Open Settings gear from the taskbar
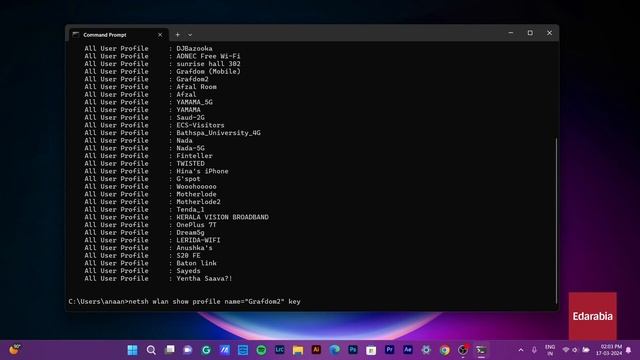 click(x=426, y=350)
